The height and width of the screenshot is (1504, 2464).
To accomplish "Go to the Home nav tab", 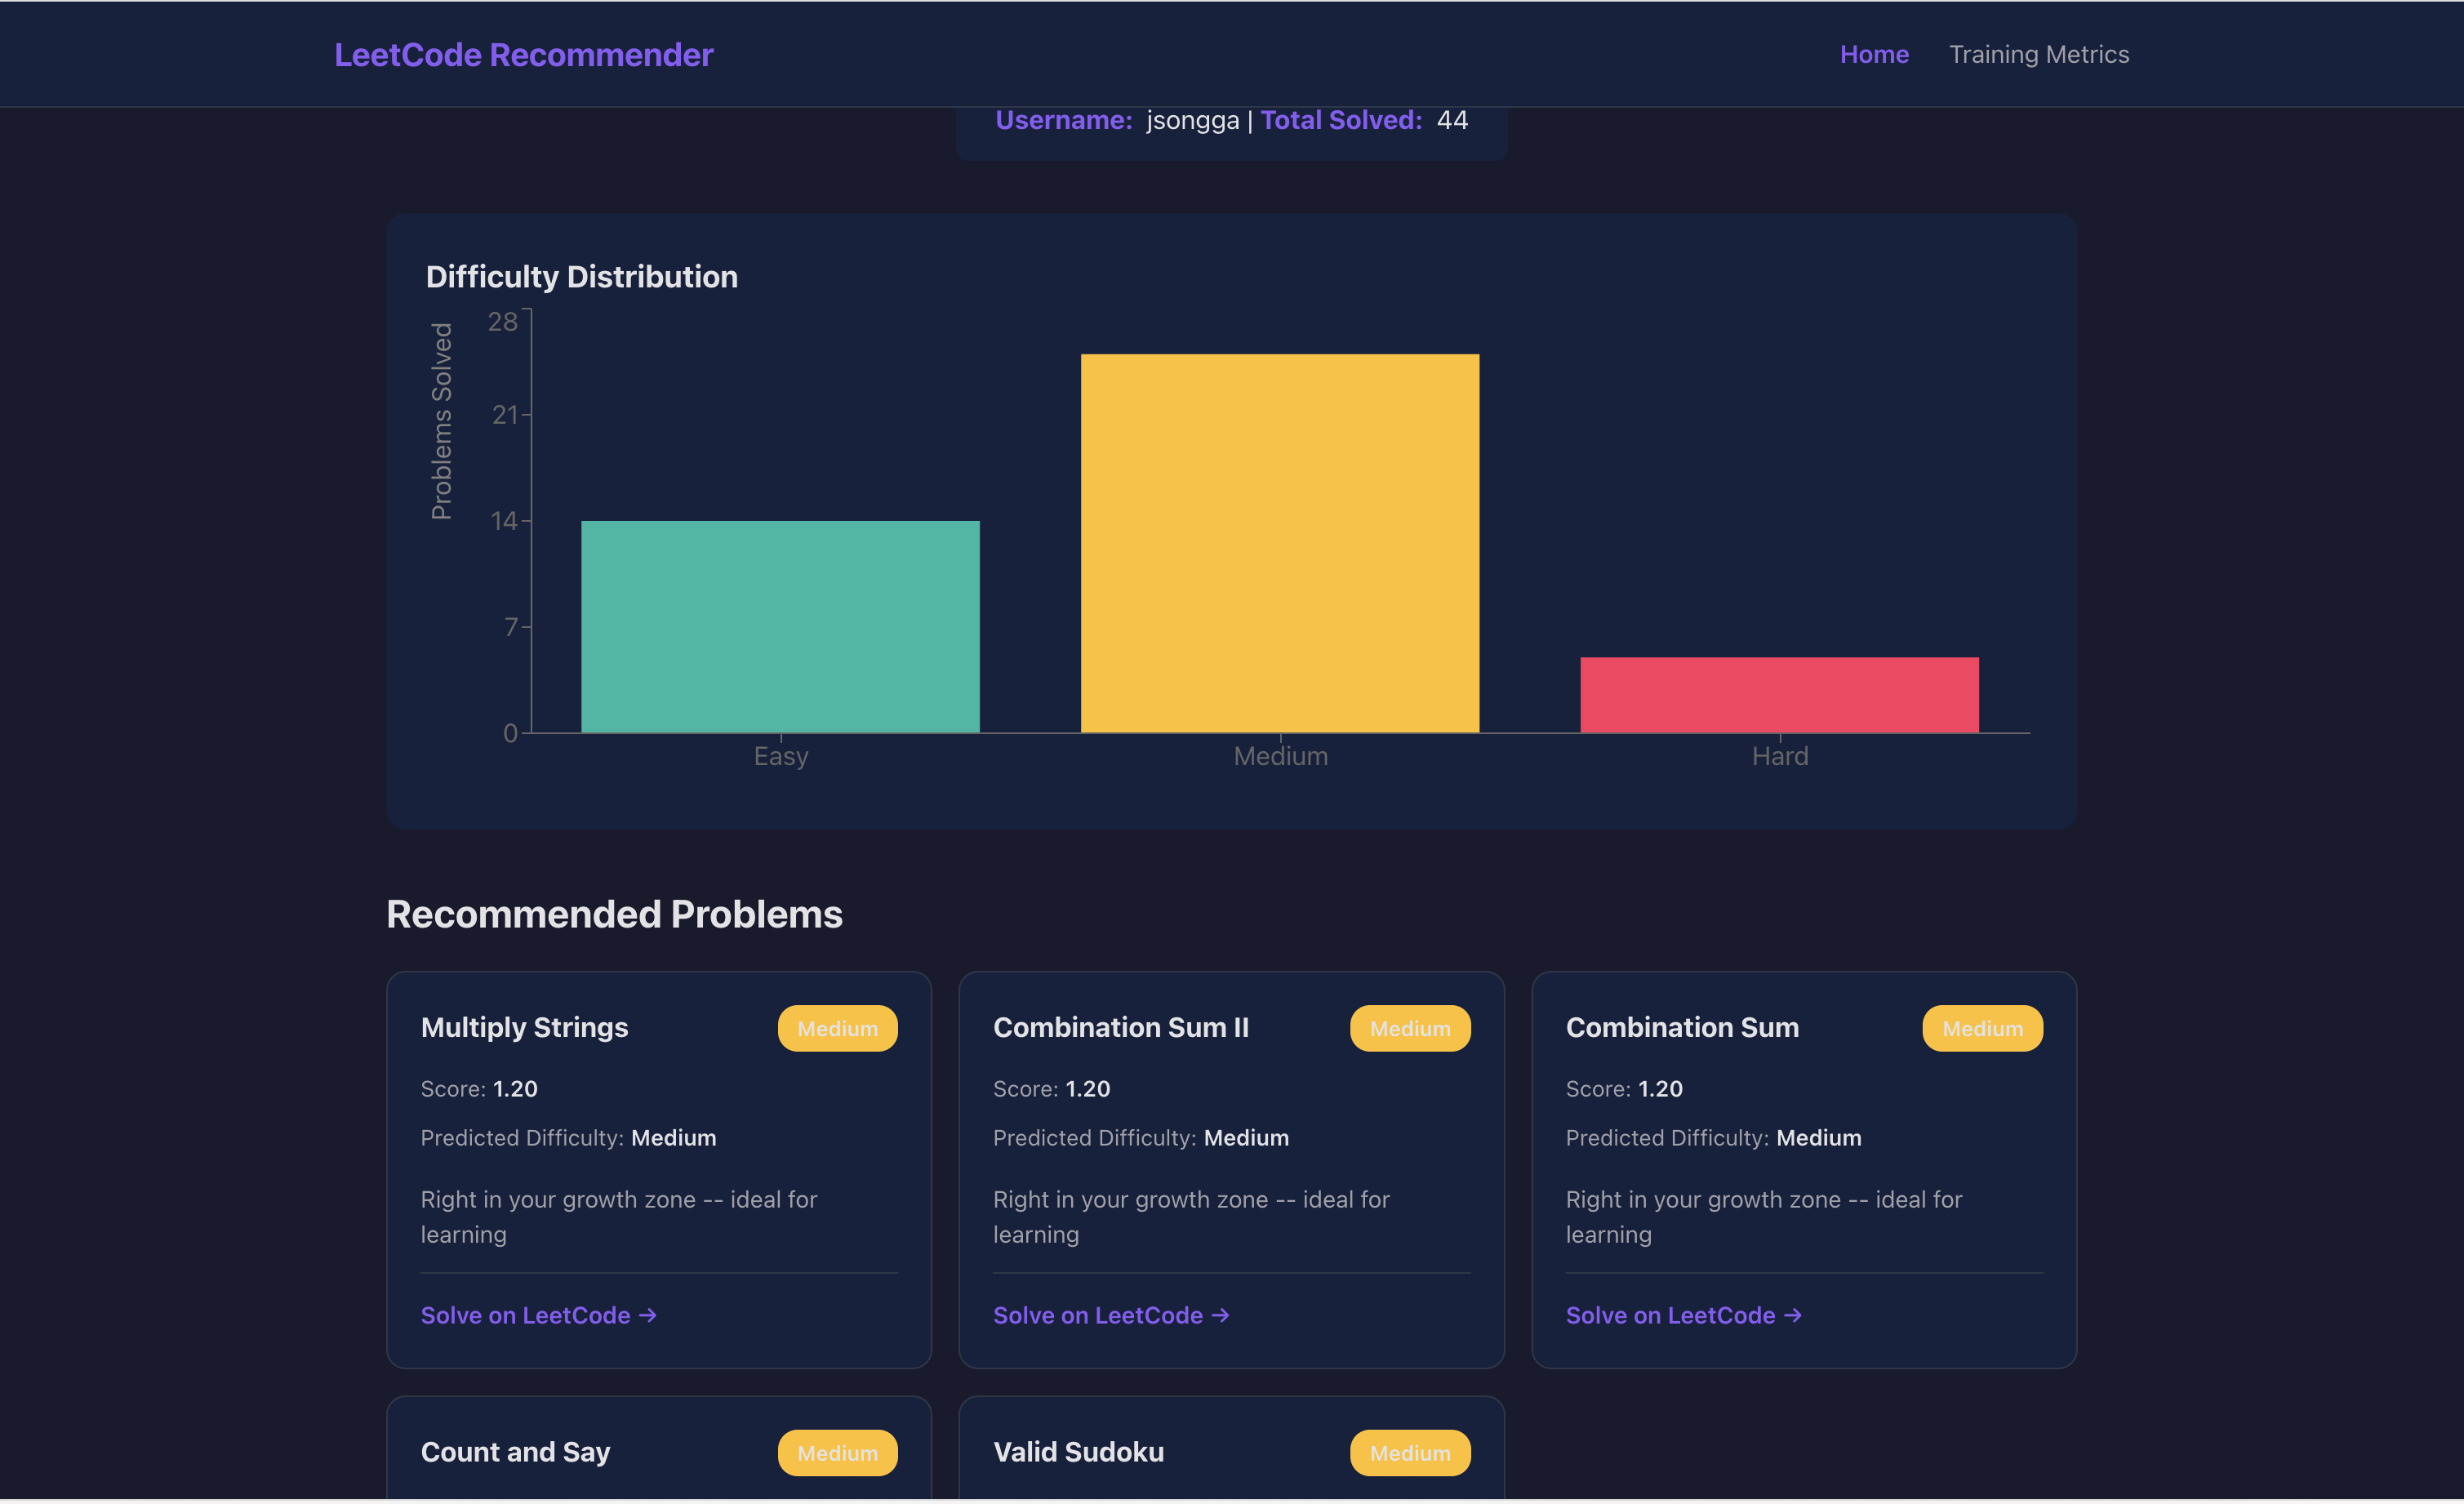I will (x=1873, y=55).
